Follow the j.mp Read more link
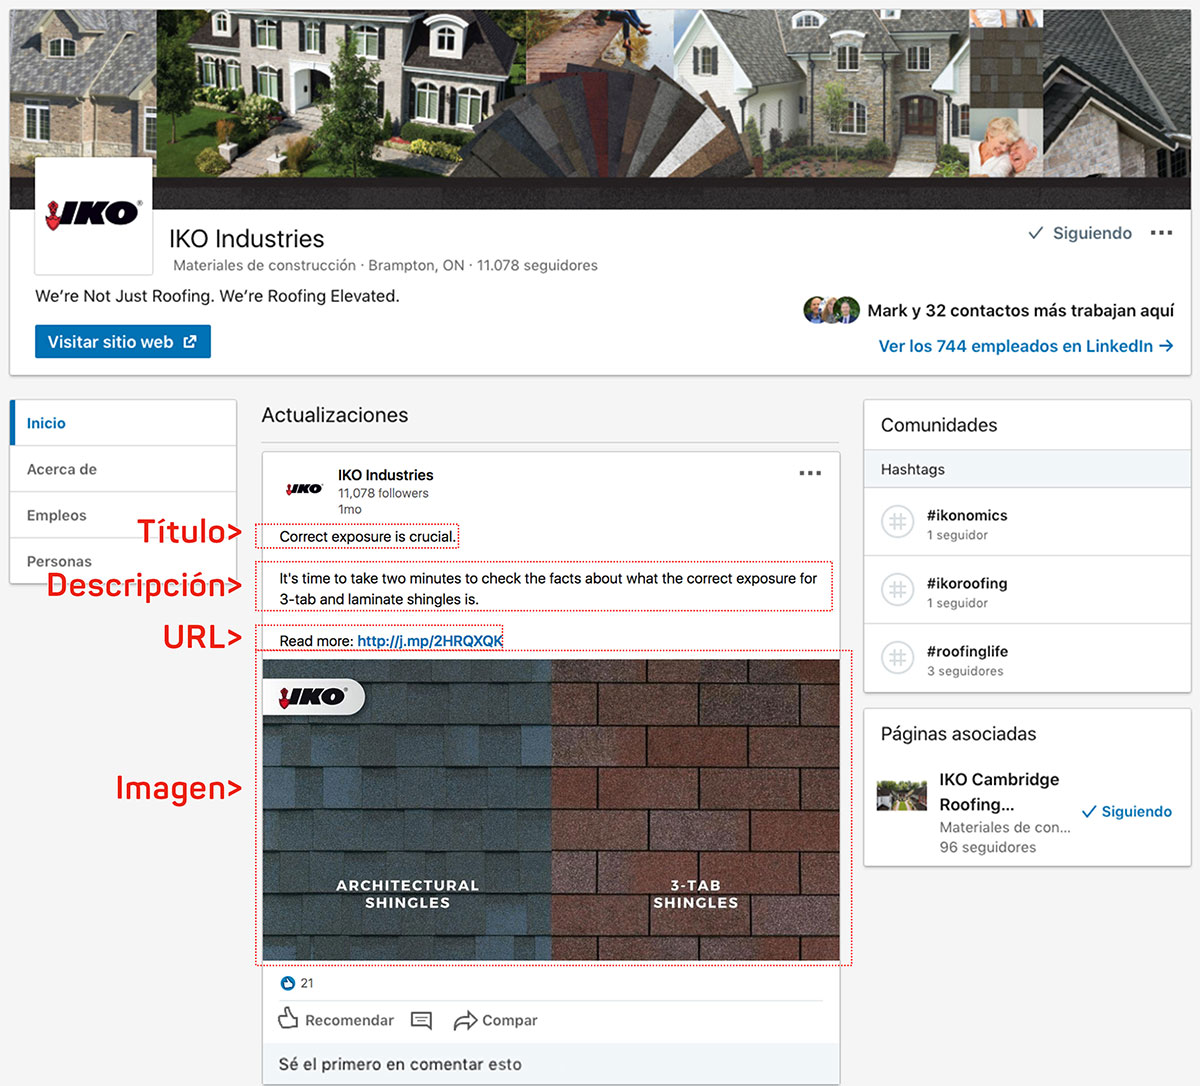This screenshot has height=1086, width=1200. (428, 638)
